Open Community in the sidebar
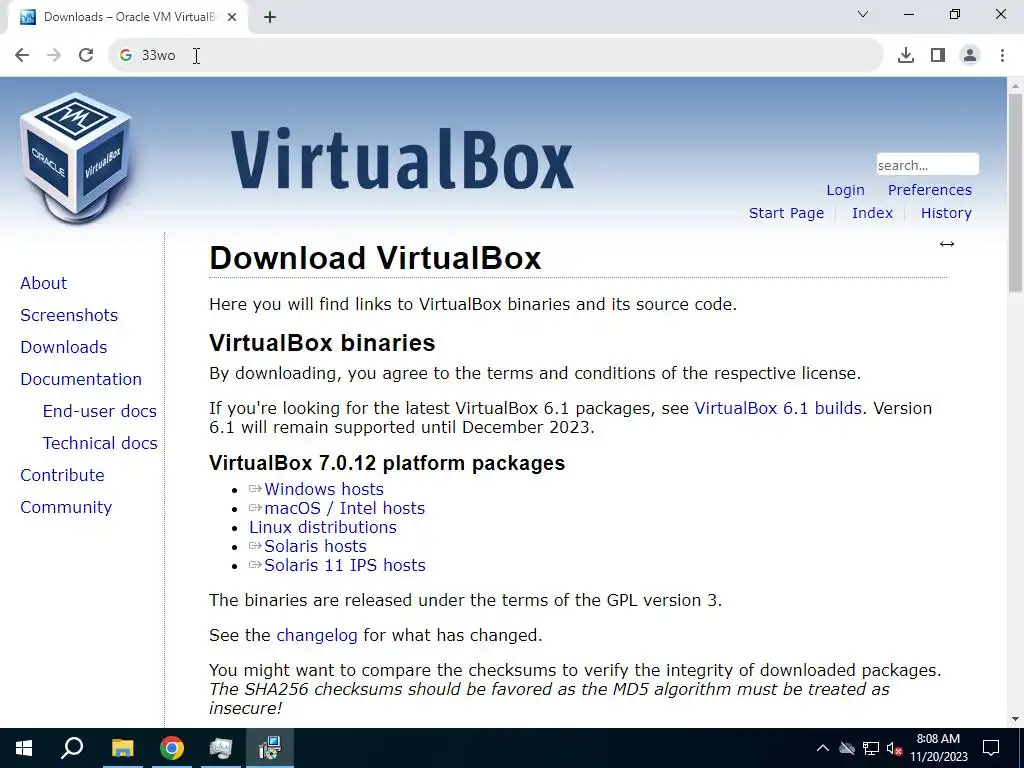The width and height of the screenshot is (1024, 768). (x=66, y=507)
